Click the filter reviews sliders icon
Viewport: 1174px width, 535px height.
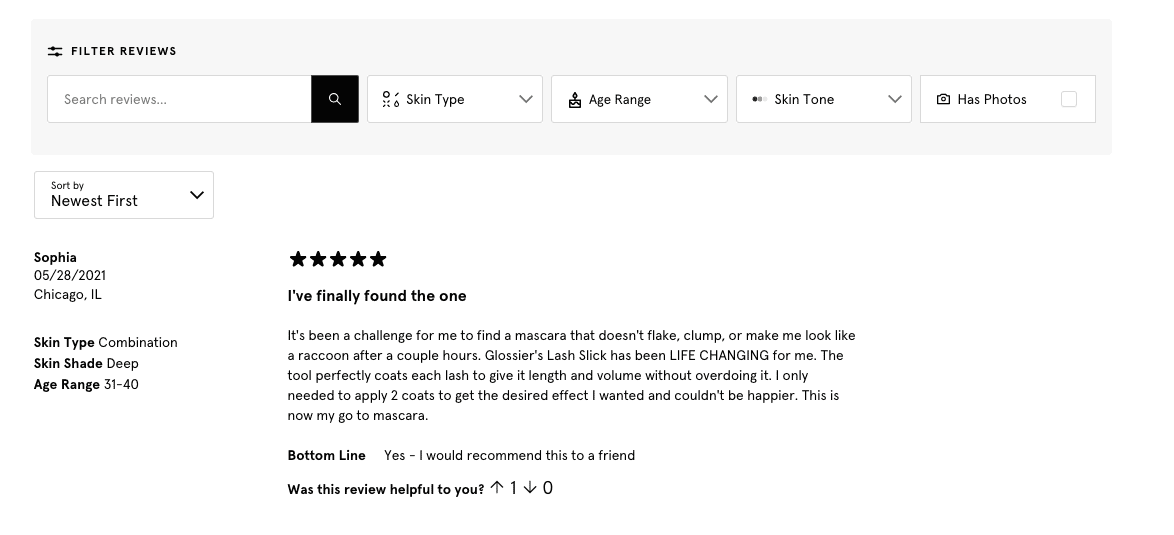click(x=55, y=51)
